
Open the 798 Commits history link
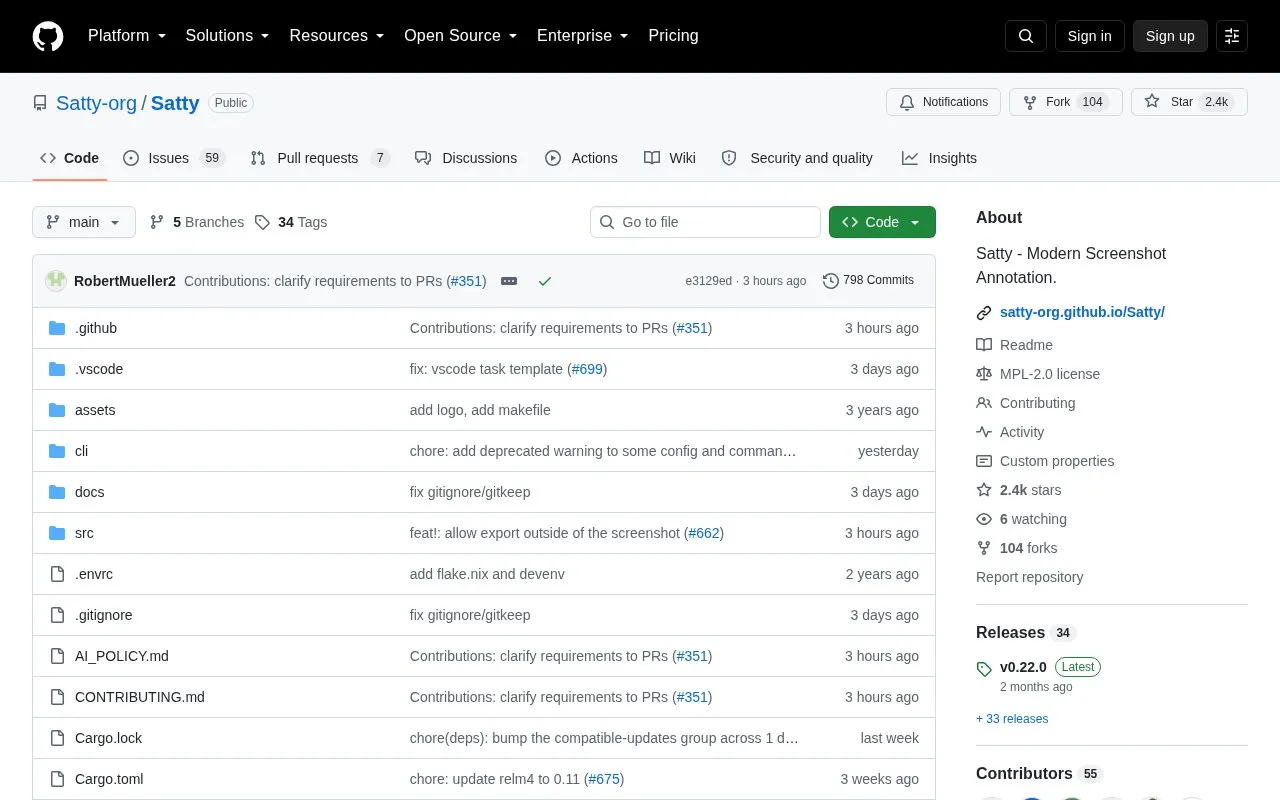pyautogui.click(x=868, y=281)
